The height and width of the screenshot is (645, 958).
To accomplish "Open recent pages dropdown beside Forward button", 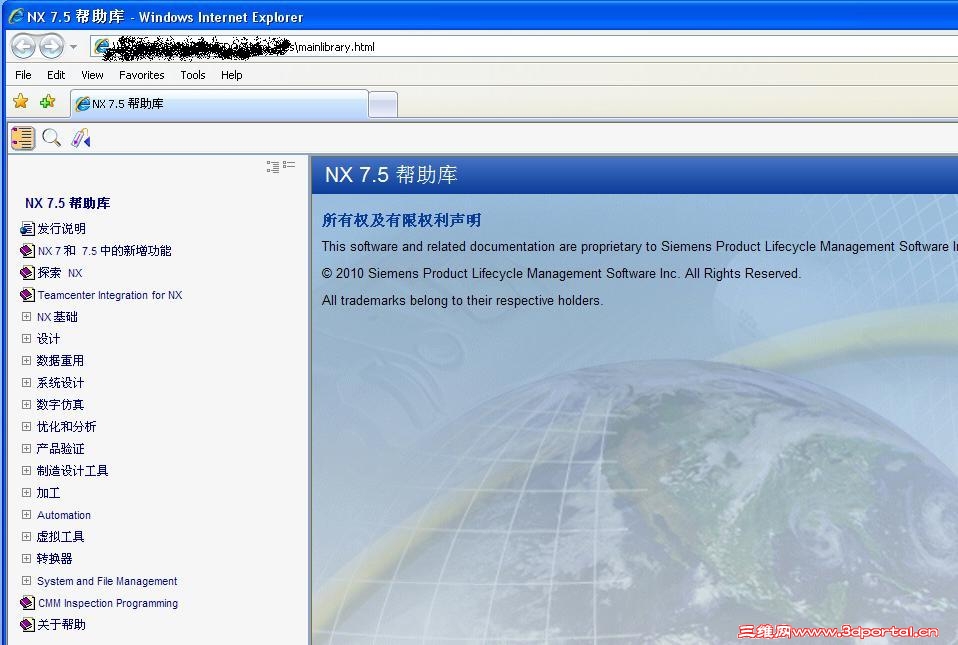I will pyautogui.click(x=73, y=47).
